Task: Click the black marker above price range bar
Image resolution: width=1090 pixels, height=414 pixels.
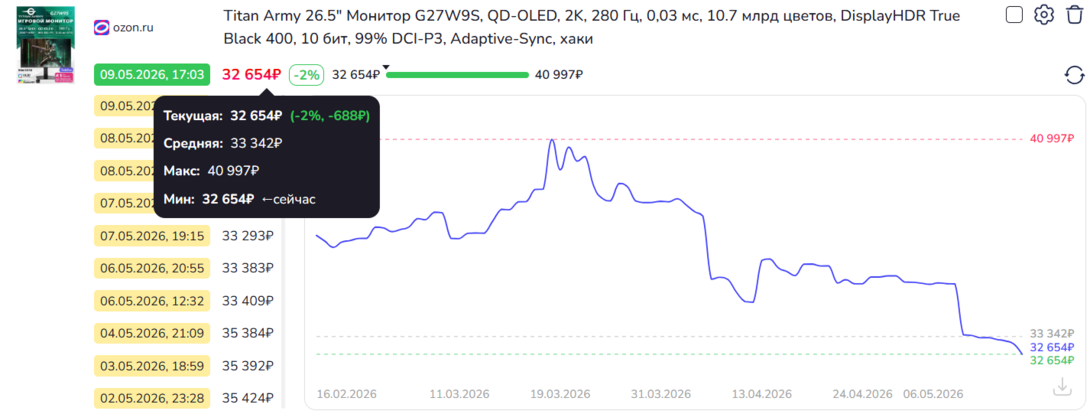Action: point(387,67)
